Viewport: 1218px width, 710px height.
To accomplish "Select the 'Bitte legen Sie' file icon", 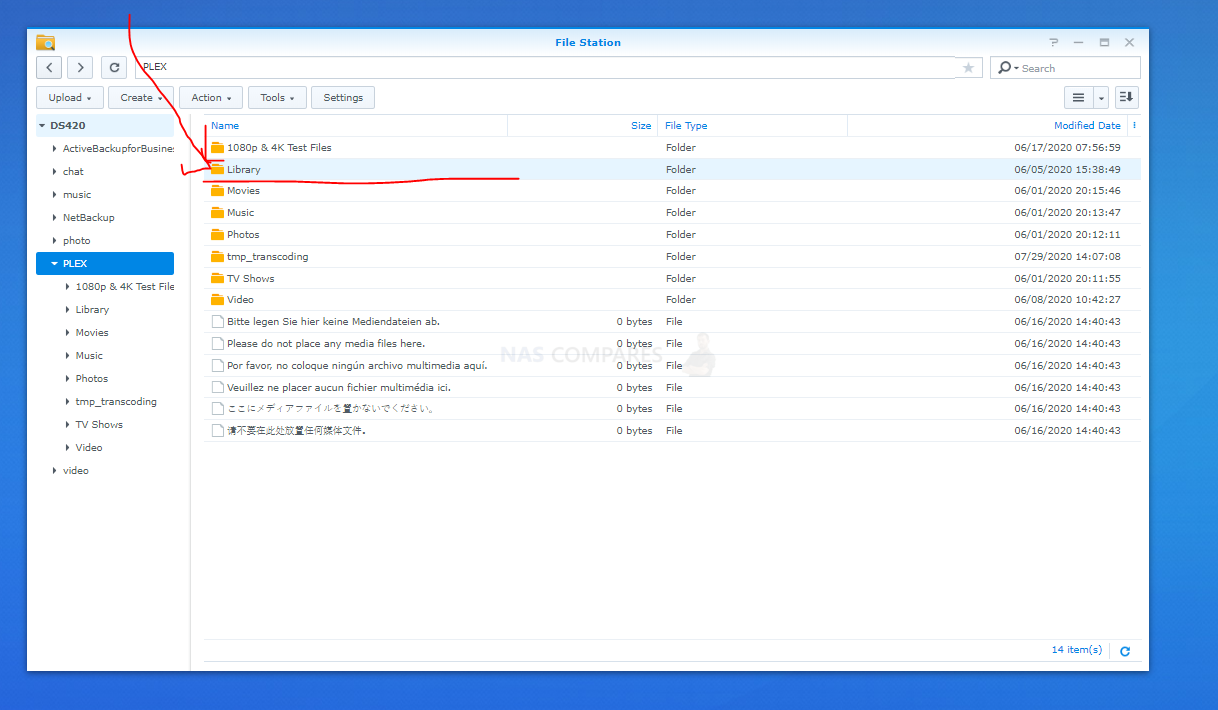I will pos(217,321).
